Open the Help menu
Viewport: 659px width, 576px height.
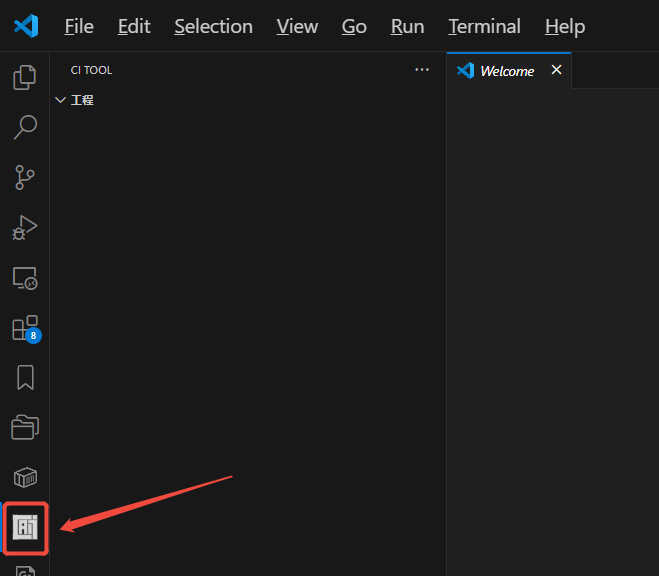(565, 26)
